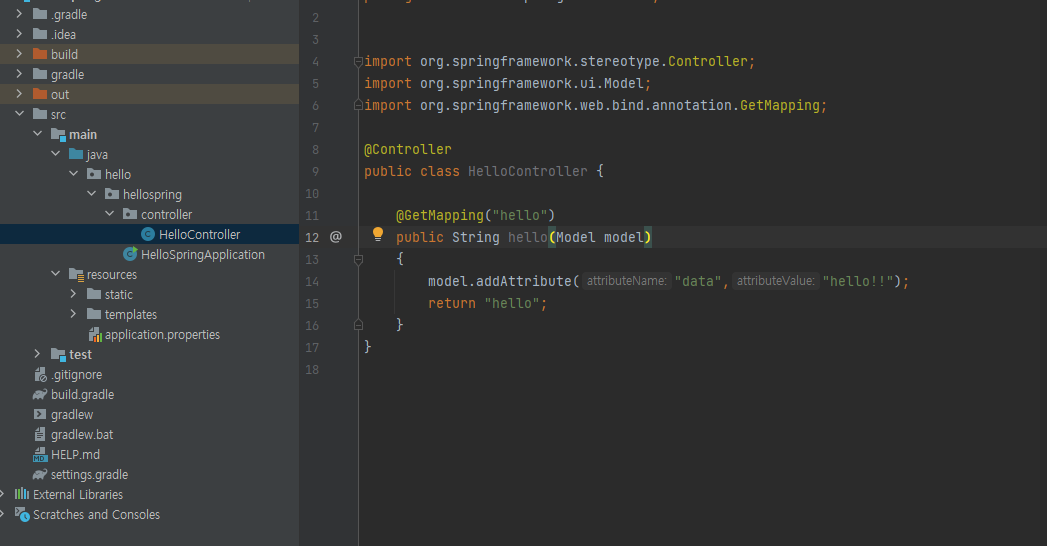Expand the static folder chevron
The image size is (1047, 546).
(73, 294)
